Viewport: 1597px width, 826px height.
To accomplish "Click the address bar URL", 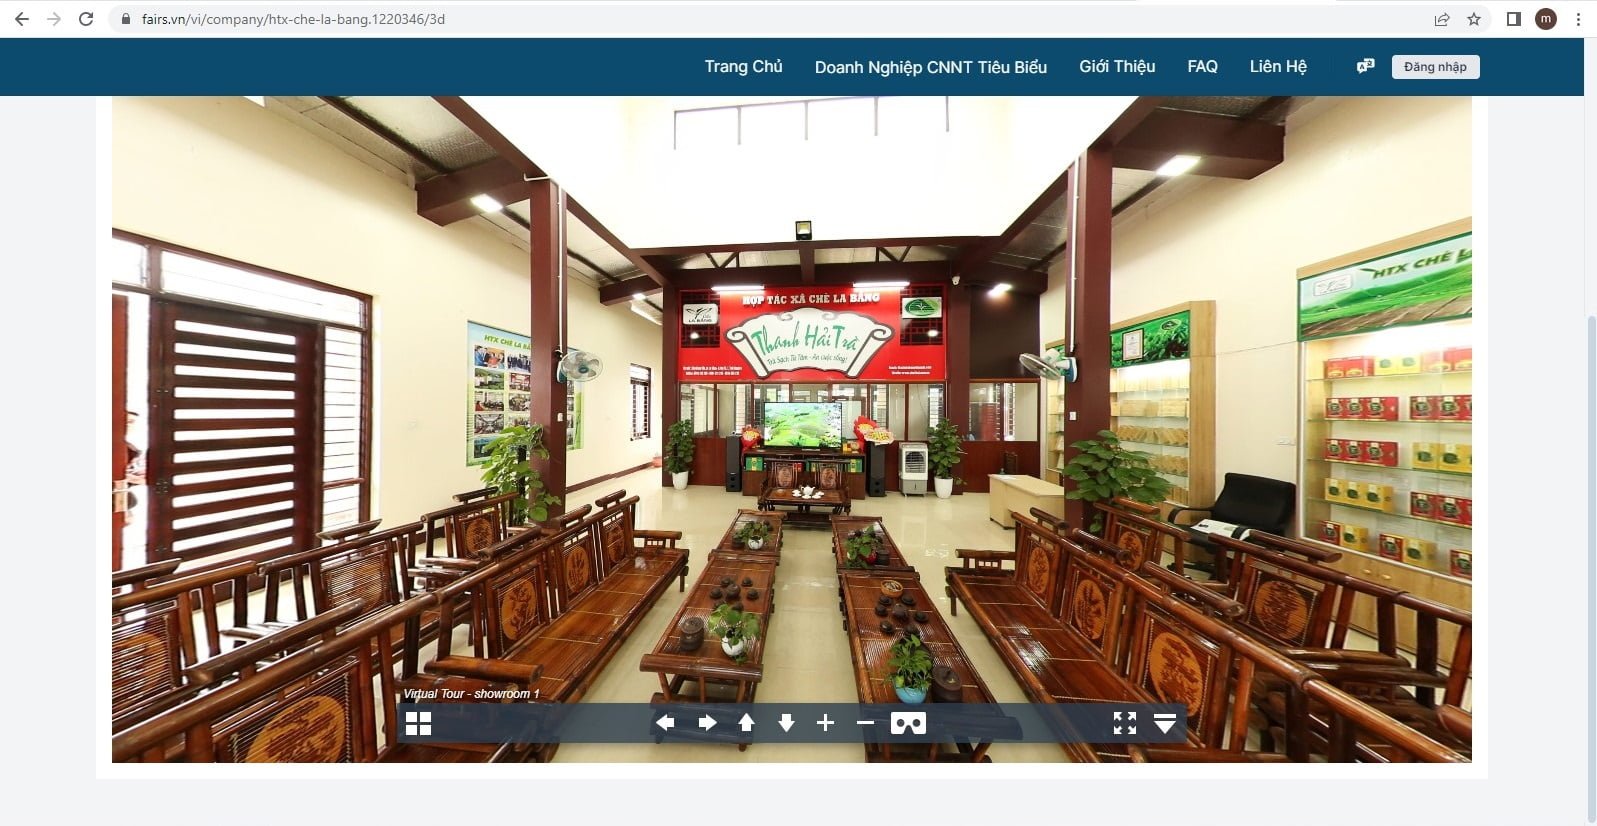I will pyautogui.click(x=293, y=19).
